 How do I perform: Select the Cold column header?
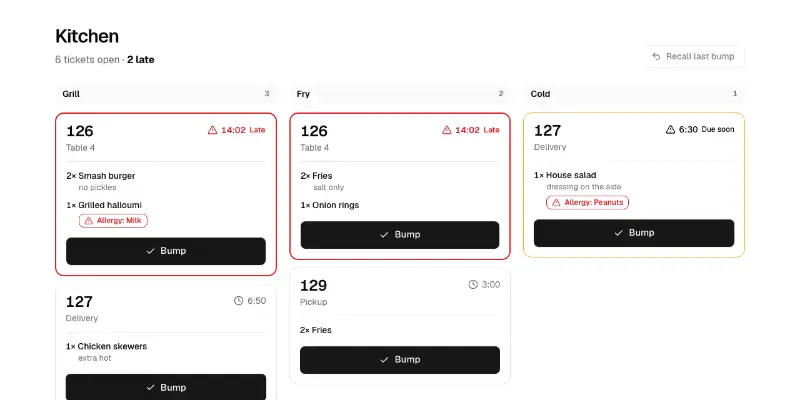click(634, 94)
